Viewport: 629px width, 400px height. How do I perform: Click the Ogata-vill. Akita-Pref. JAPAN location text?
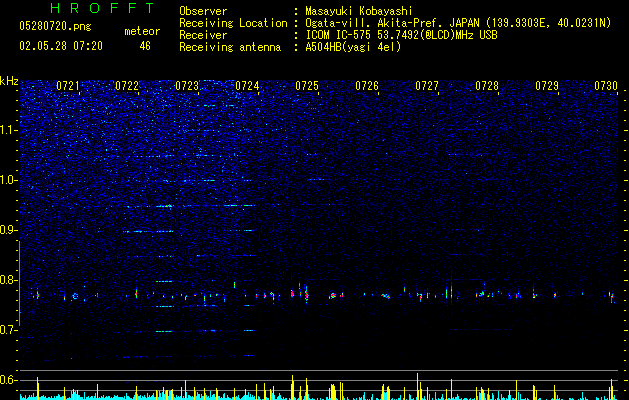458,23
